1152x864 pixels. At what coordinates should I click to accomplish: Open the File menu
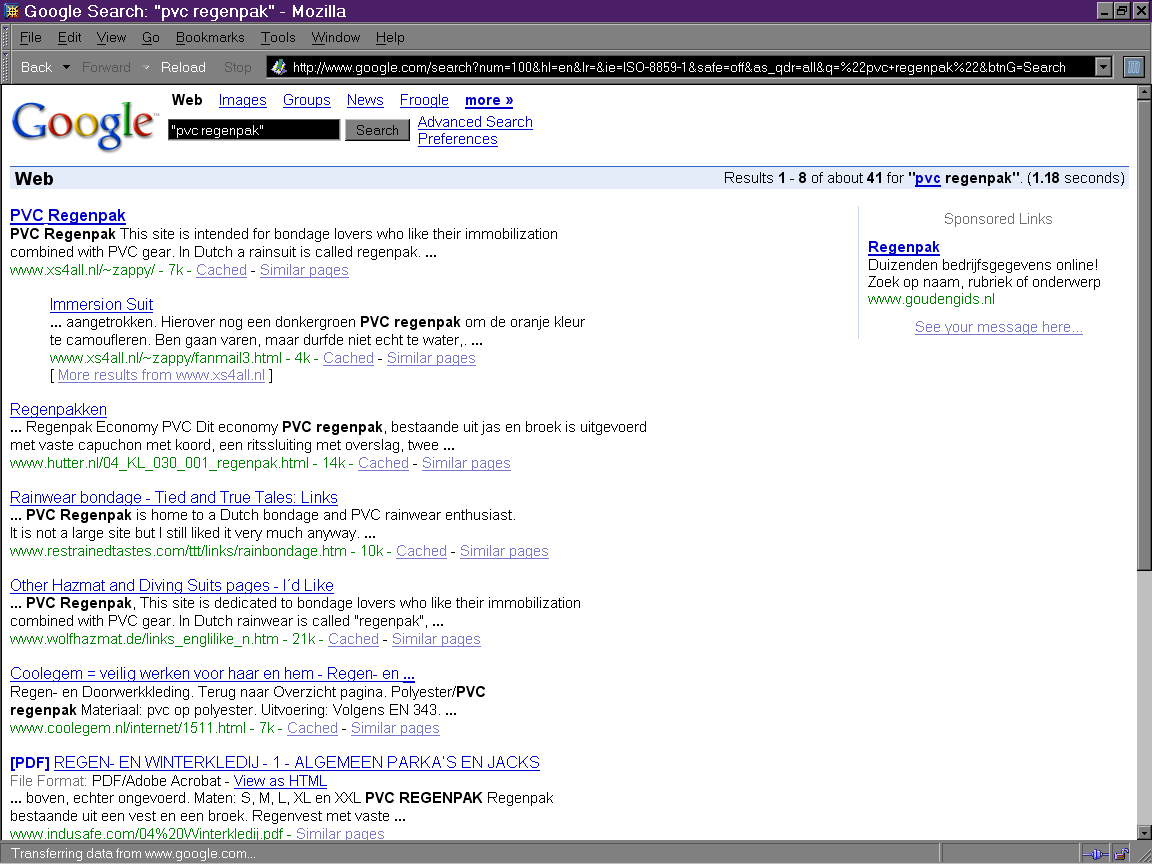(30, 37)
